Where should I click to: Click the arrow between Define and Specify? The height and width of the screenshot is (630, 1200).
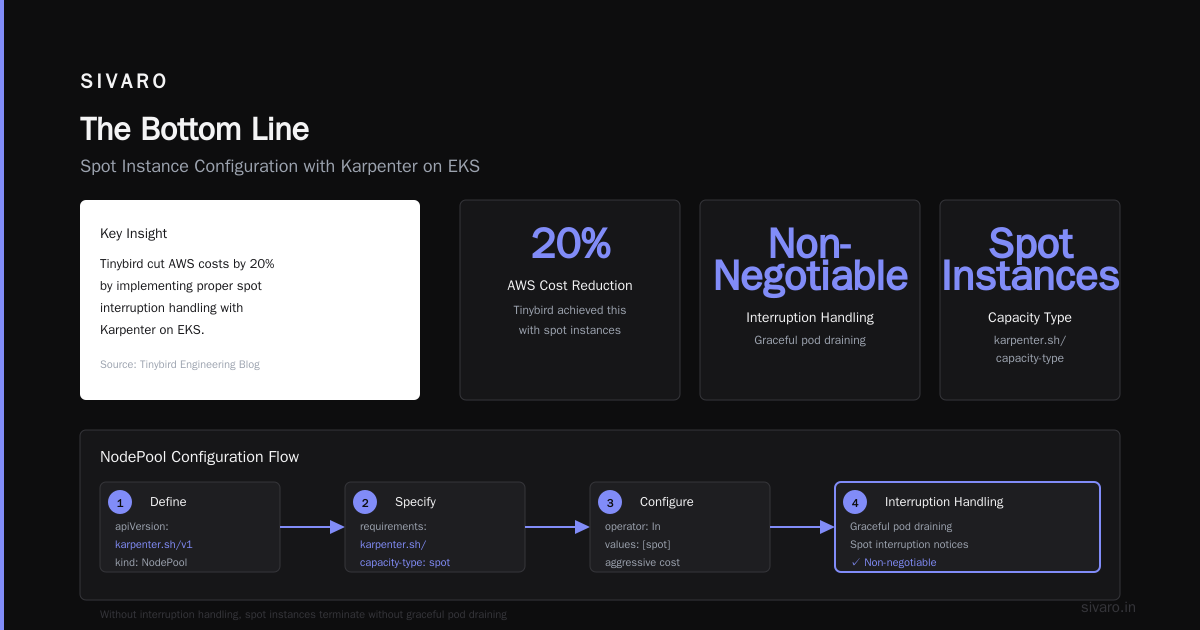(x=312, y=527)
